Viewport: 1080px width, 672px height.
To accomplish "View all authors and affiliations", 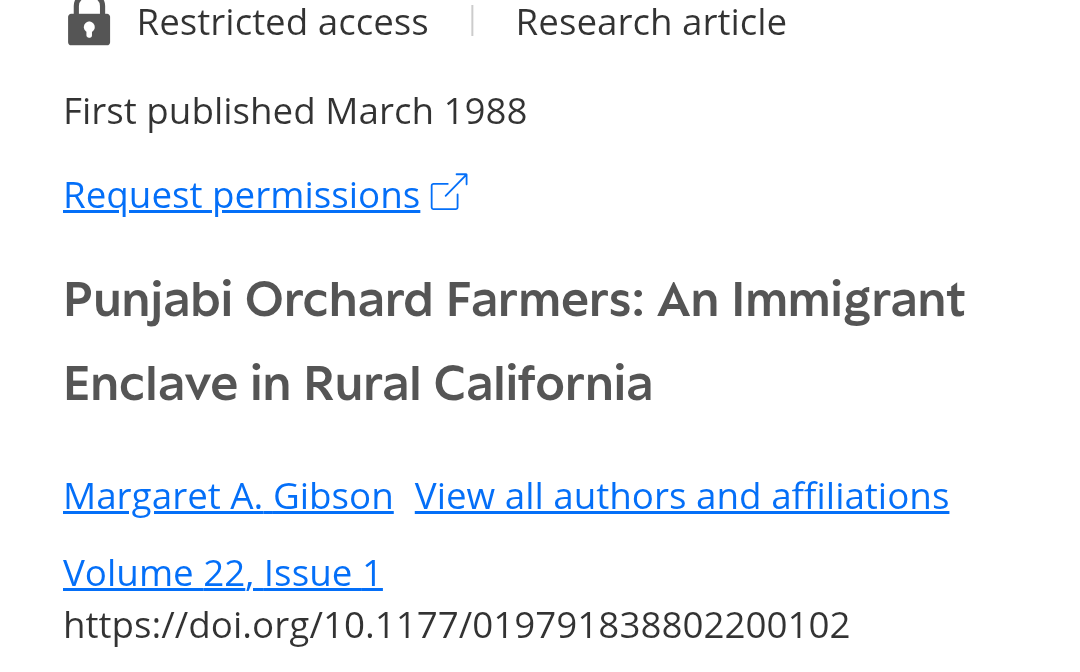I will click(682, 496).
